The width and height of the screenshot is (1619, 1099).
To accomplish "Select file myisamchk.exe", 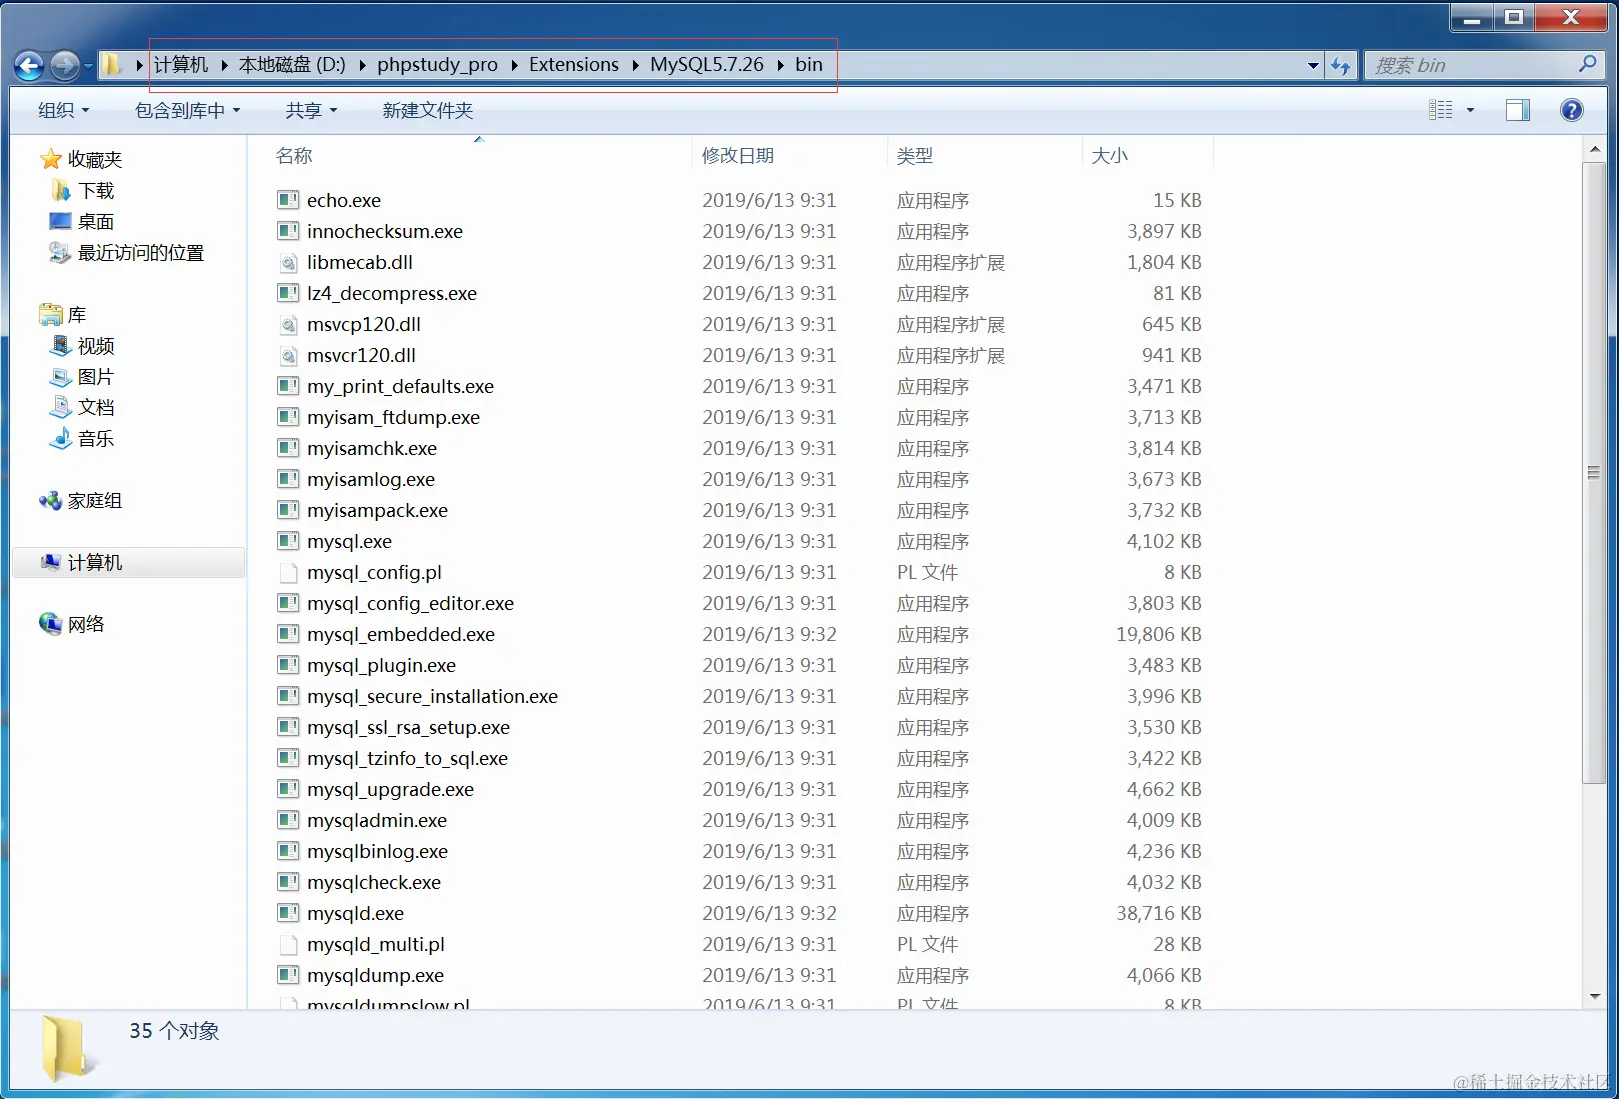I will click(x=372, y=448).
